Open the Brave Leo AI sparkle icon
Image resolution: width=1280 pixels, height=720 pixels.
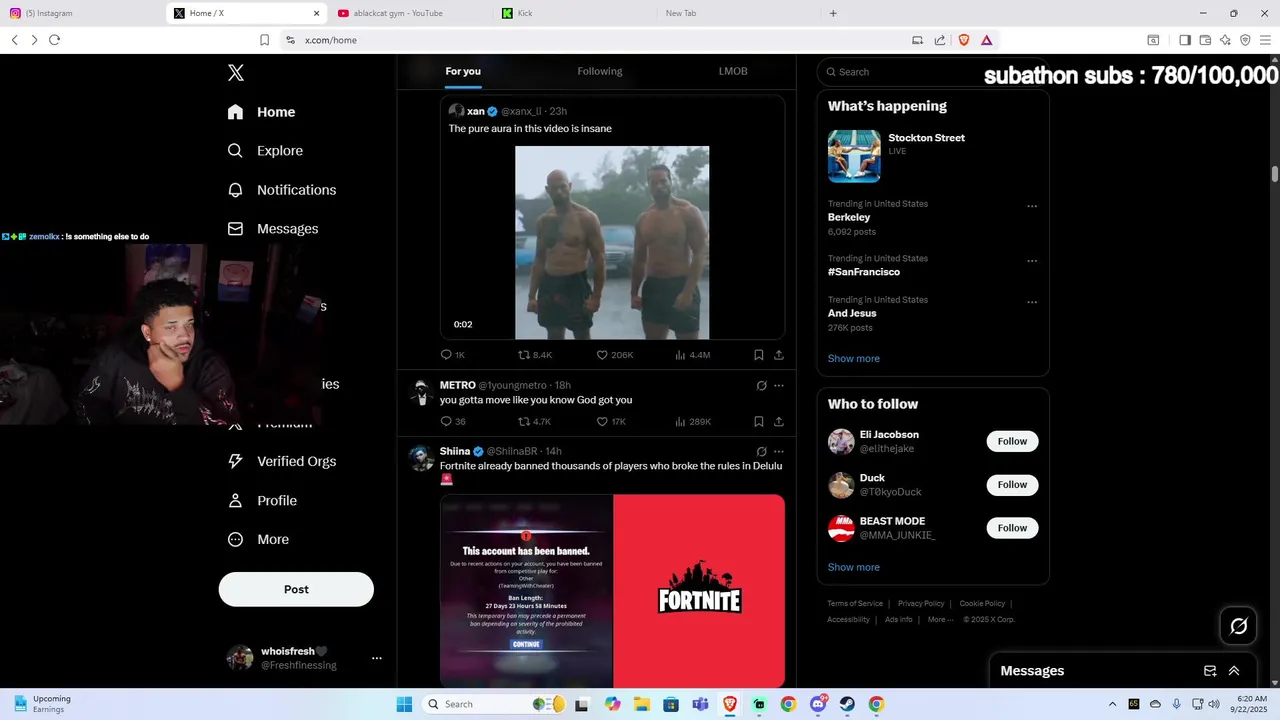[x=1225, y=40]
